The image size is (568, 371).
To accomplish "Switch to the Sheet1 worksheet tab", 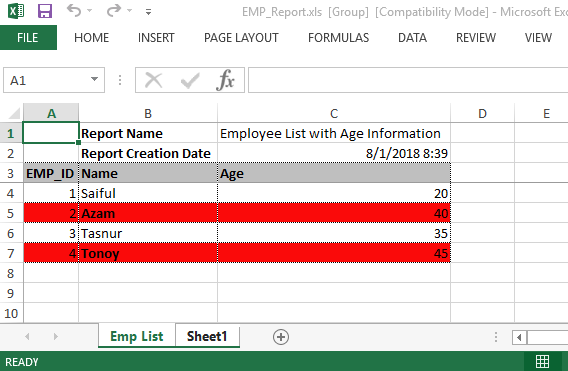I will click(x=207, y=336).
